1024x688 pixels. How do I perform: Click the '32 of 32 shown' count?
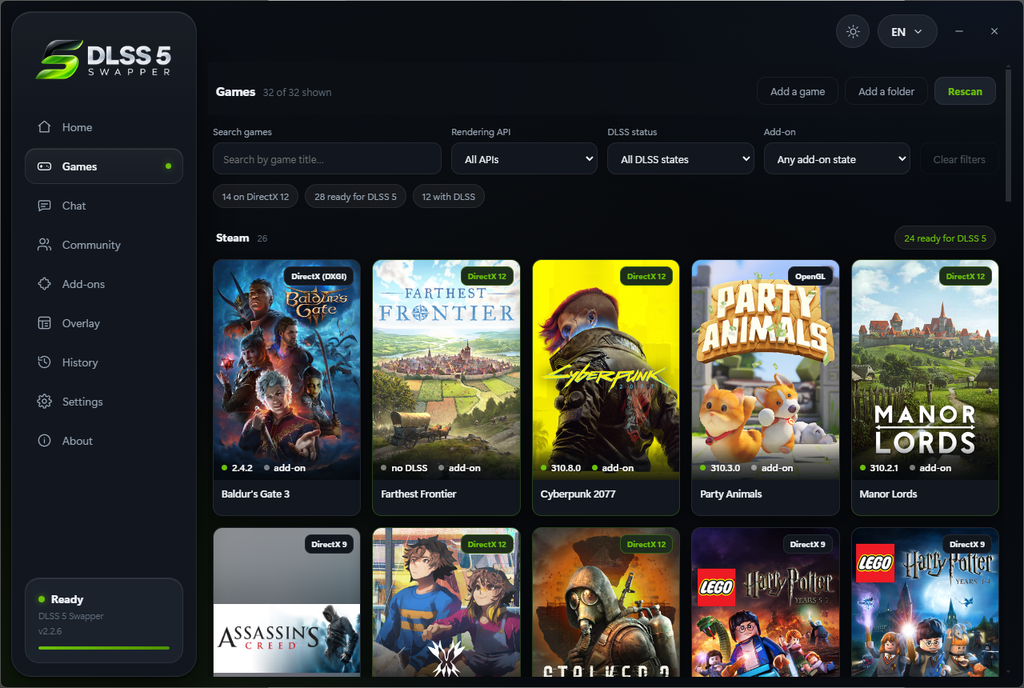pos(297,93)
